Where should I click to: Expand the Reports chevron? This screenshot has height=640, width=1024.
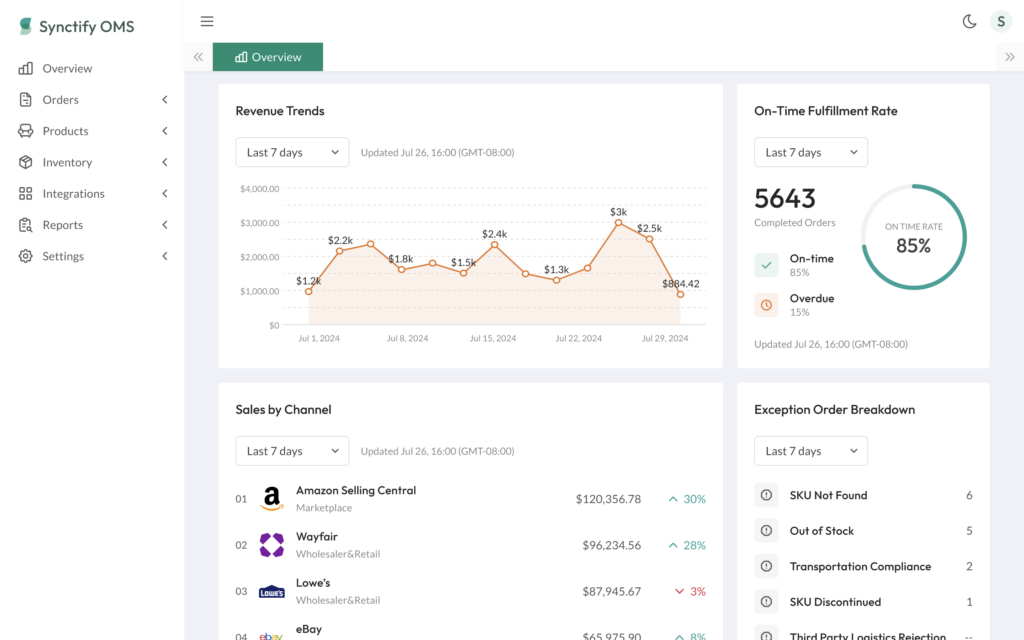click(x=165, y=225)
